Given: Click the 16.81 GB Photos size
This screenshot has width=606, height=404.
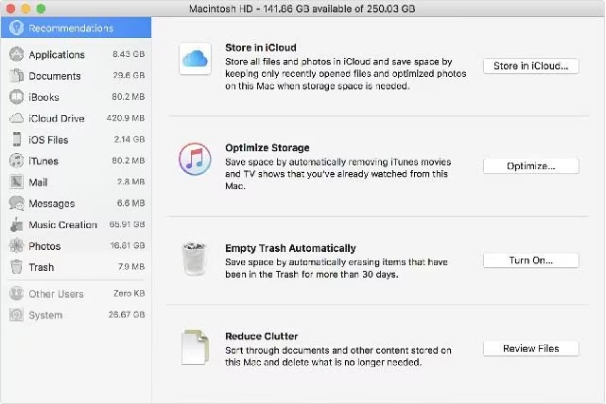Looking at the screenshot, I should [128, 245].
